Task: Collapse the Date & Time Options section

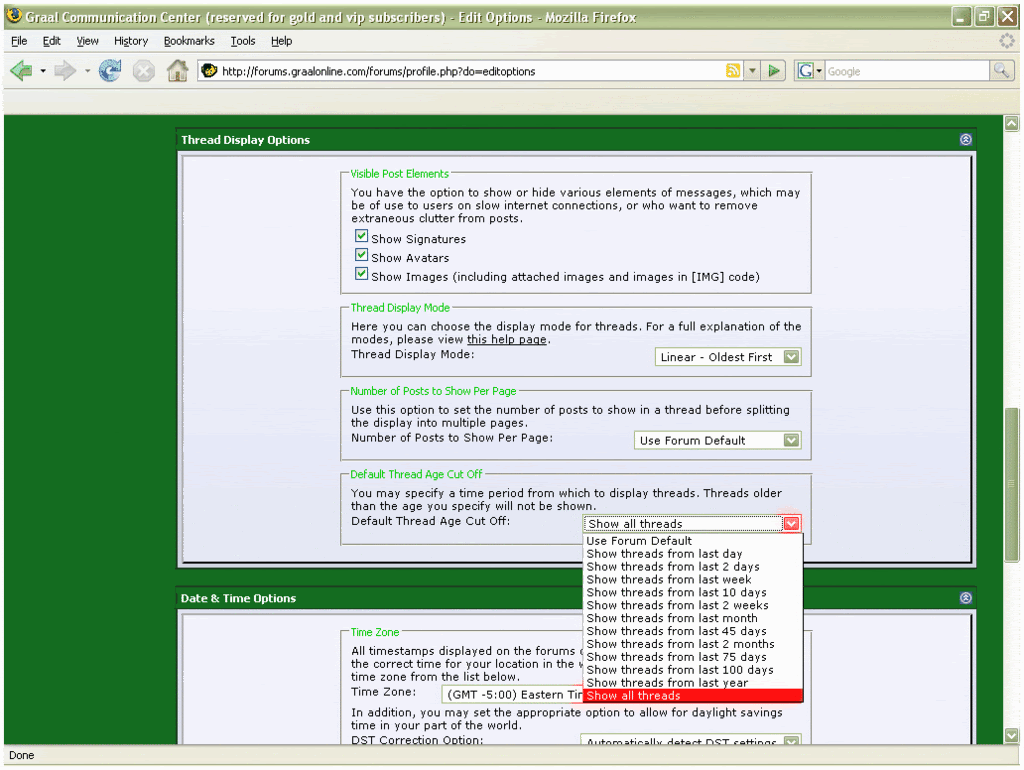Action: [x=966, y=598]
